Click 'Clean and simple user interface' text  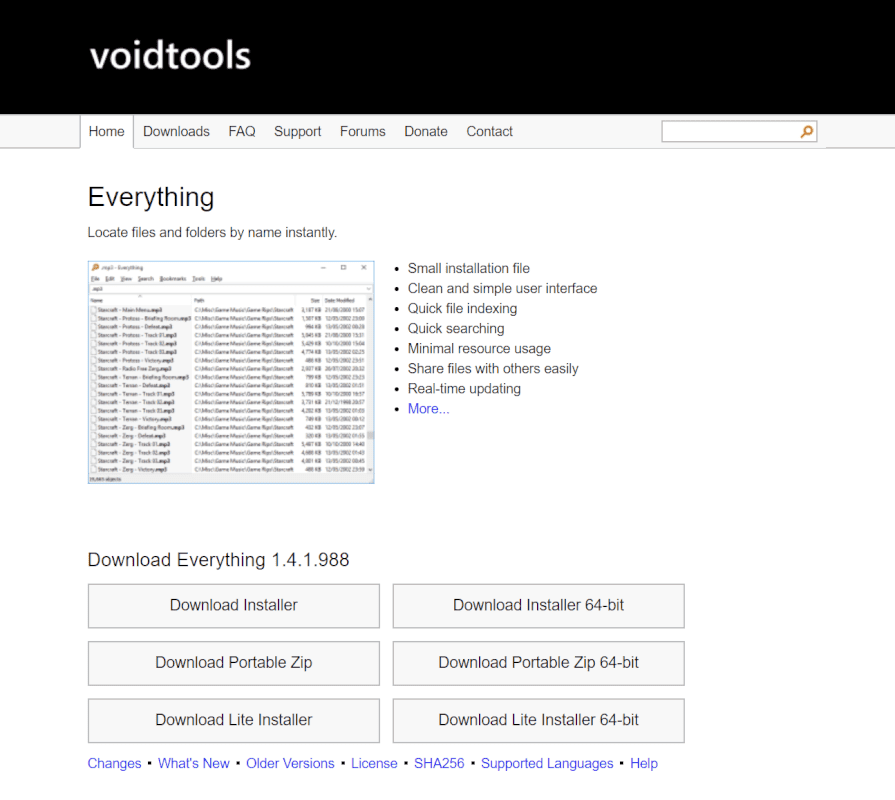pyautogui.click(x=502, y=288)
